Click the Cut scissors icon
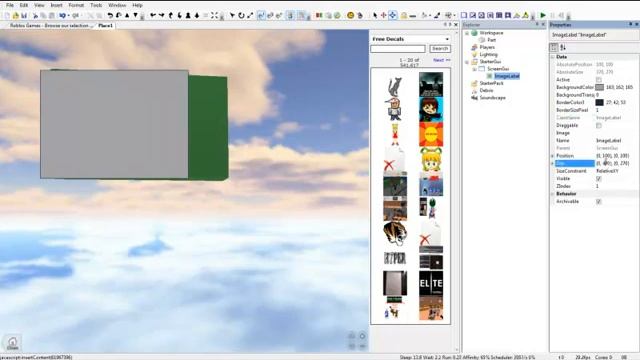 pyautogui.click(x=36, y=16)
